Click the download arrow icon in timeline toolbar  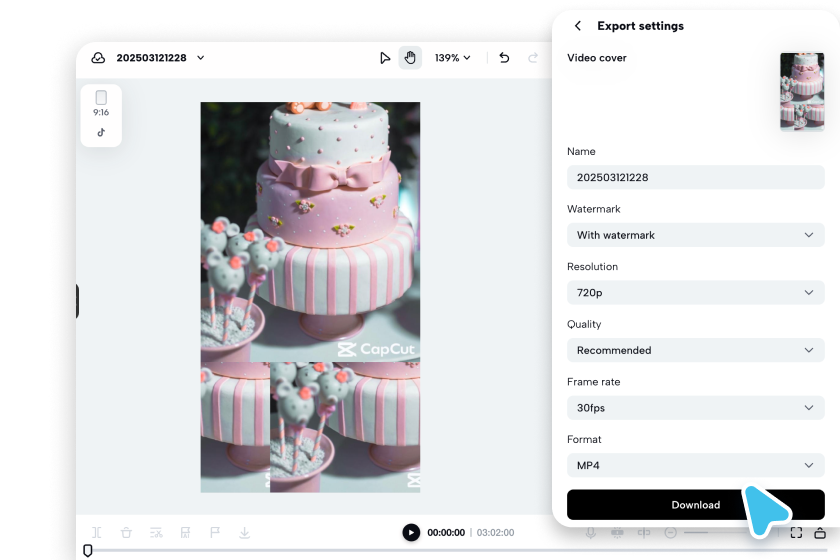pyautogui.click(x=244, y=533)
